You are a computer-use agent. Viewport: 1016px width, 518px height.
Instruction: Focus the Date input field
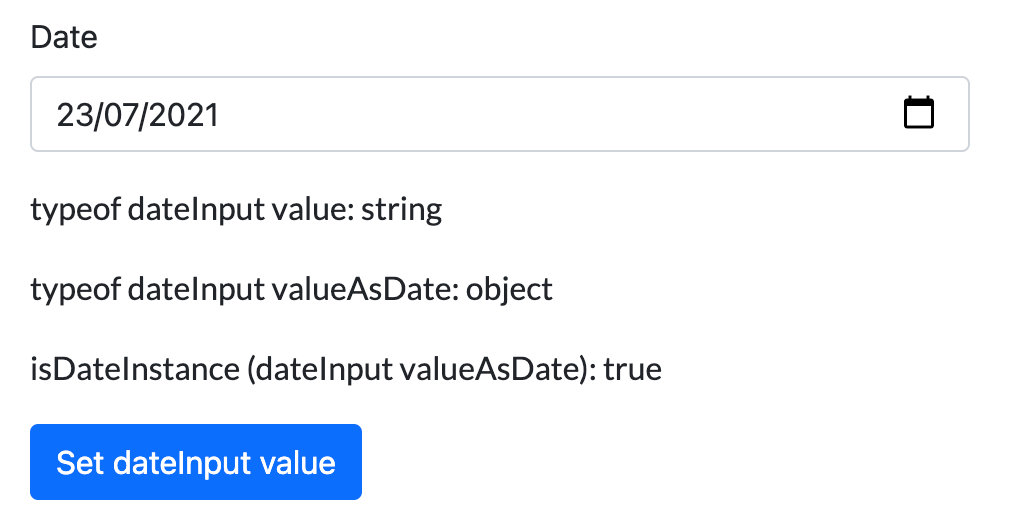(500, 114)
